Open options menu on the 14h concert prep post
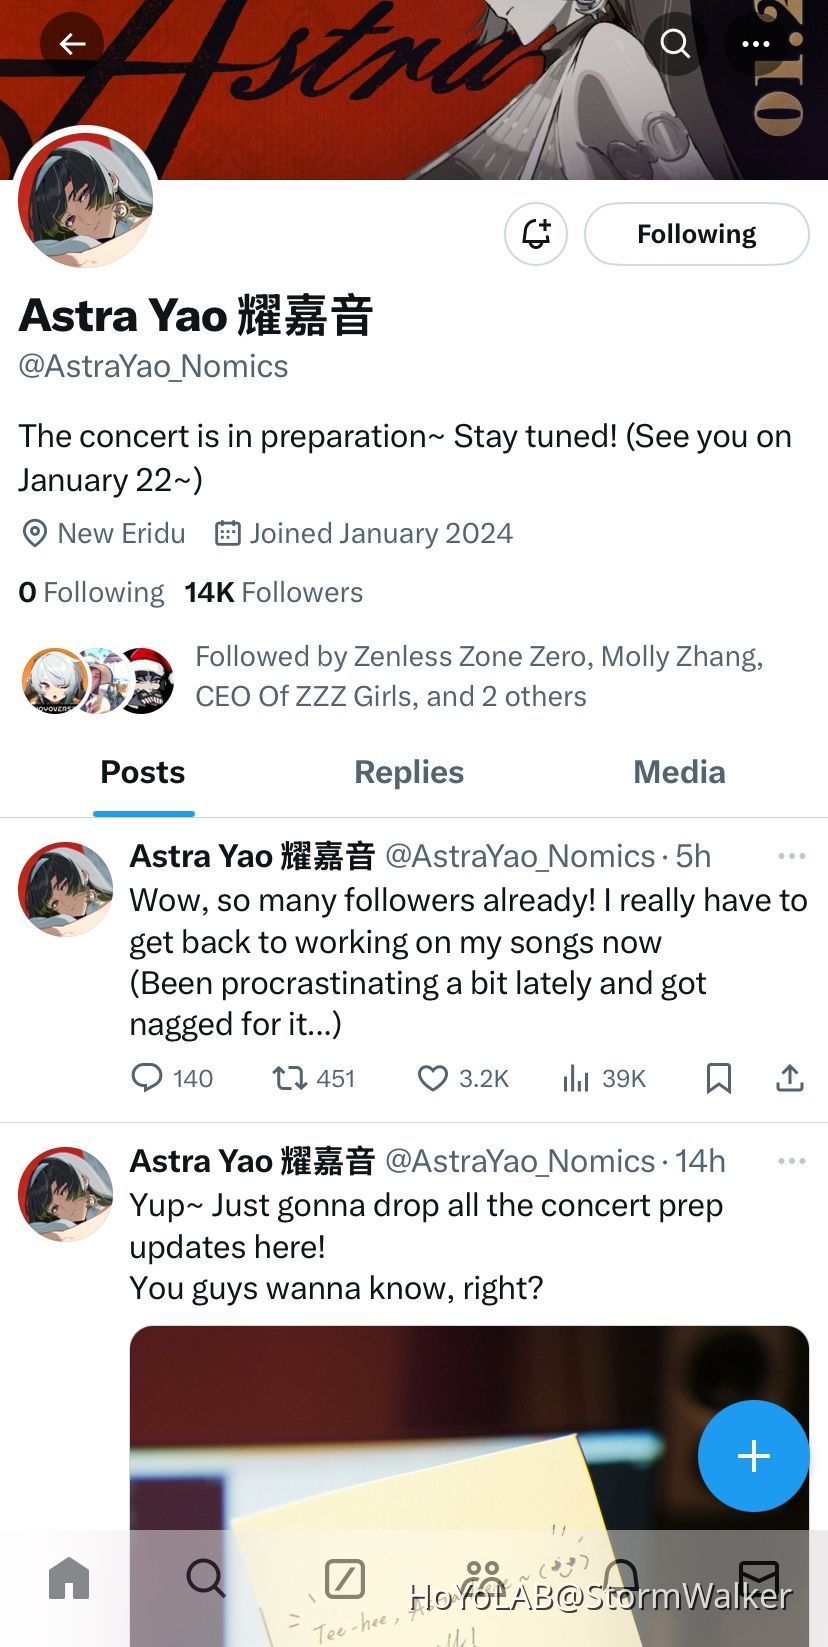Screen dimensions: 828x1647 click(791, 1160)
